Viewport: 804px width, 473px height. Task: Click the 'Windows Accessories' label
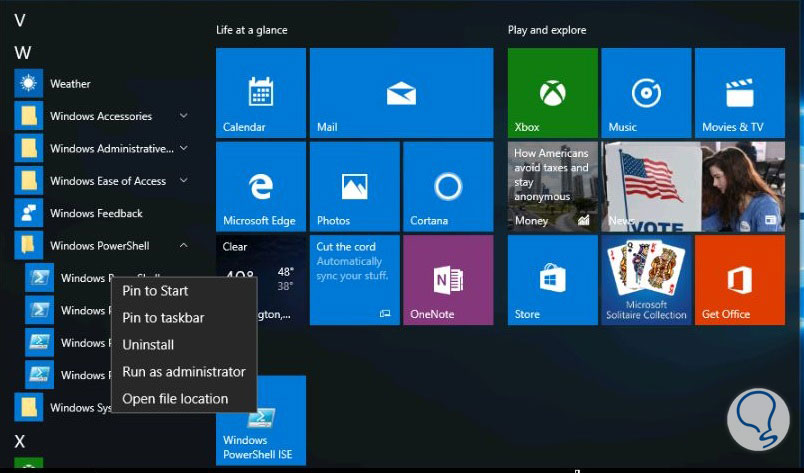click(x=101, y=116)
